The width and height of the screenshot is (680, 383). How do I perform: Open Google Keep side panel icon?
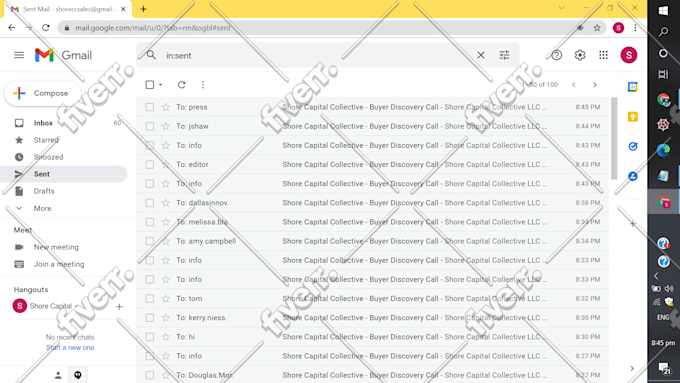click(633, 117)
